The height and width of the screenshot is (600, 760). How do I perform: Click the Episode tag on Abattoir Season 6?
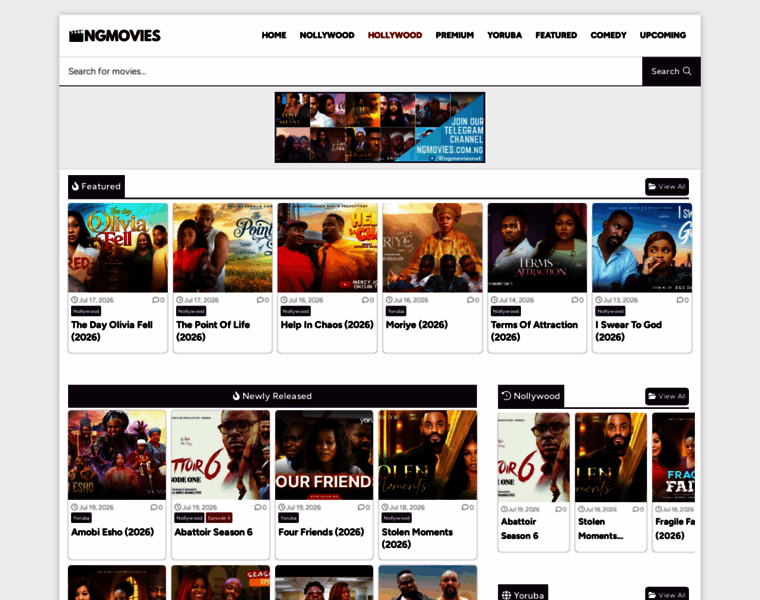[x=219, y=518]
